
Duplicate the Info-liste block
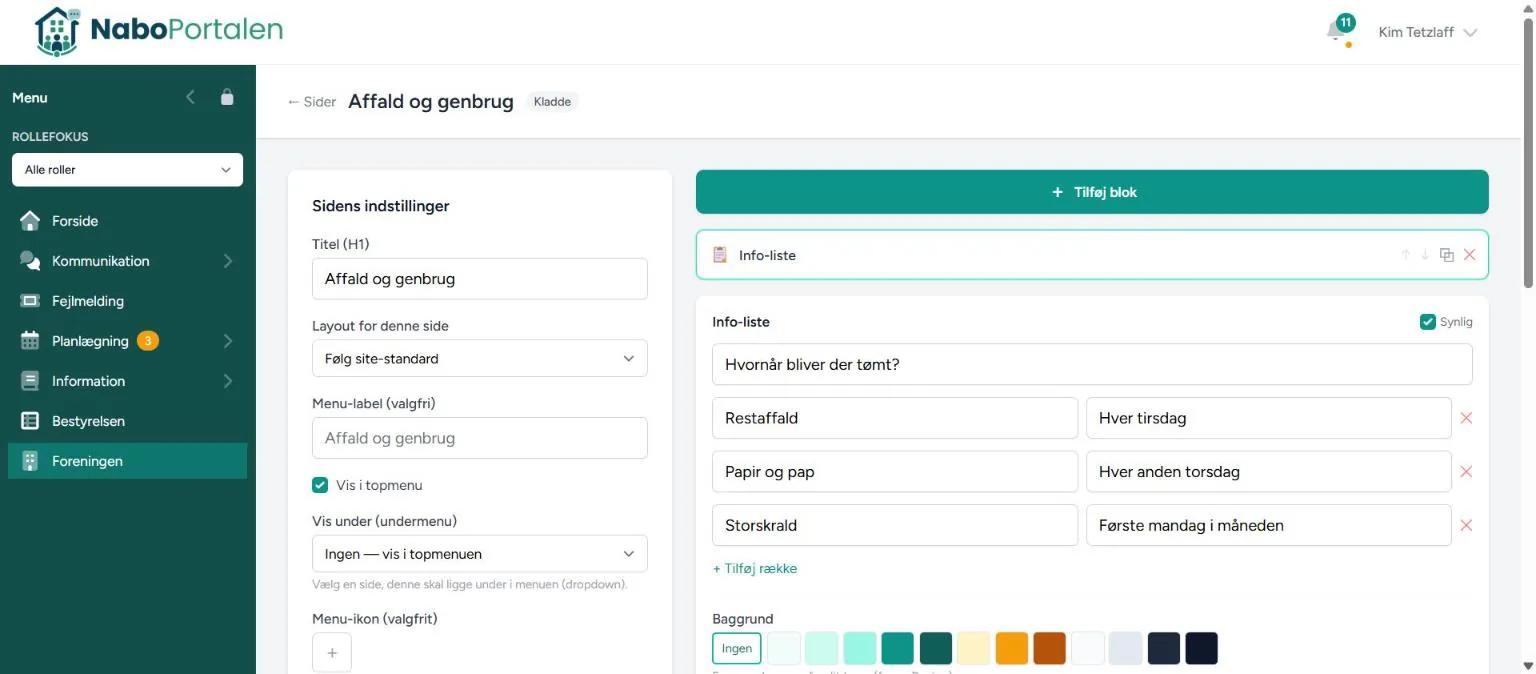[1446, 255]
